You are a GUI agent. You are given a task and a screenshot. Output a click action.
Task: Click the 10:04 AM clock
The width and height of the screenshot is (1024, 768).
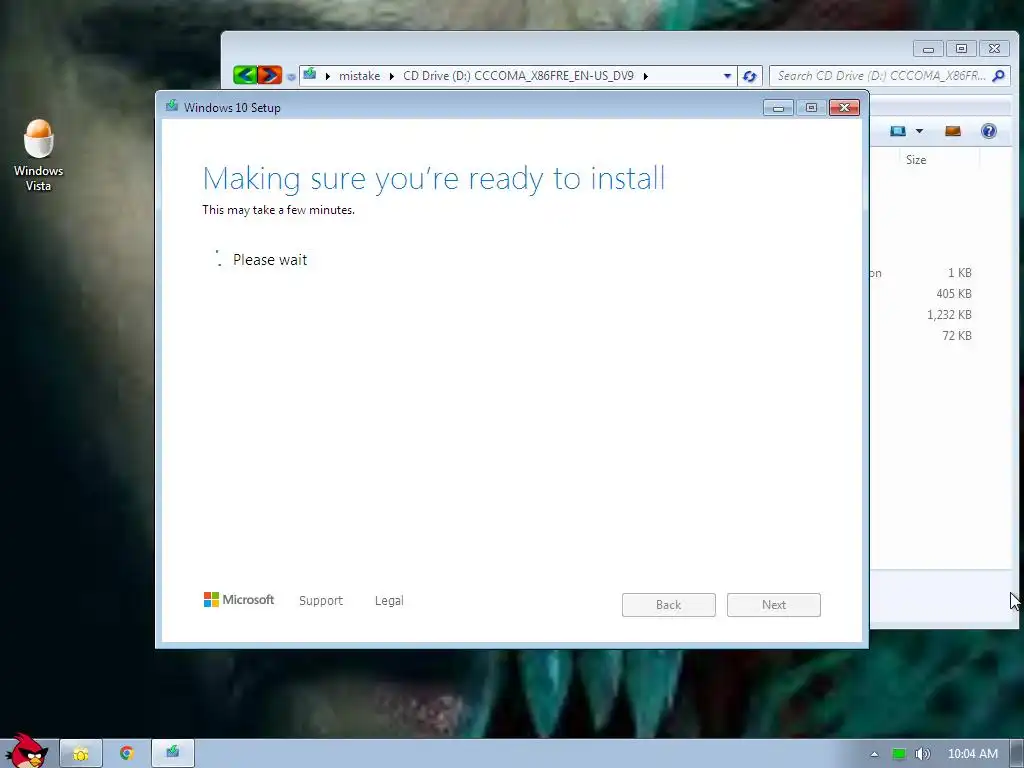972,754
